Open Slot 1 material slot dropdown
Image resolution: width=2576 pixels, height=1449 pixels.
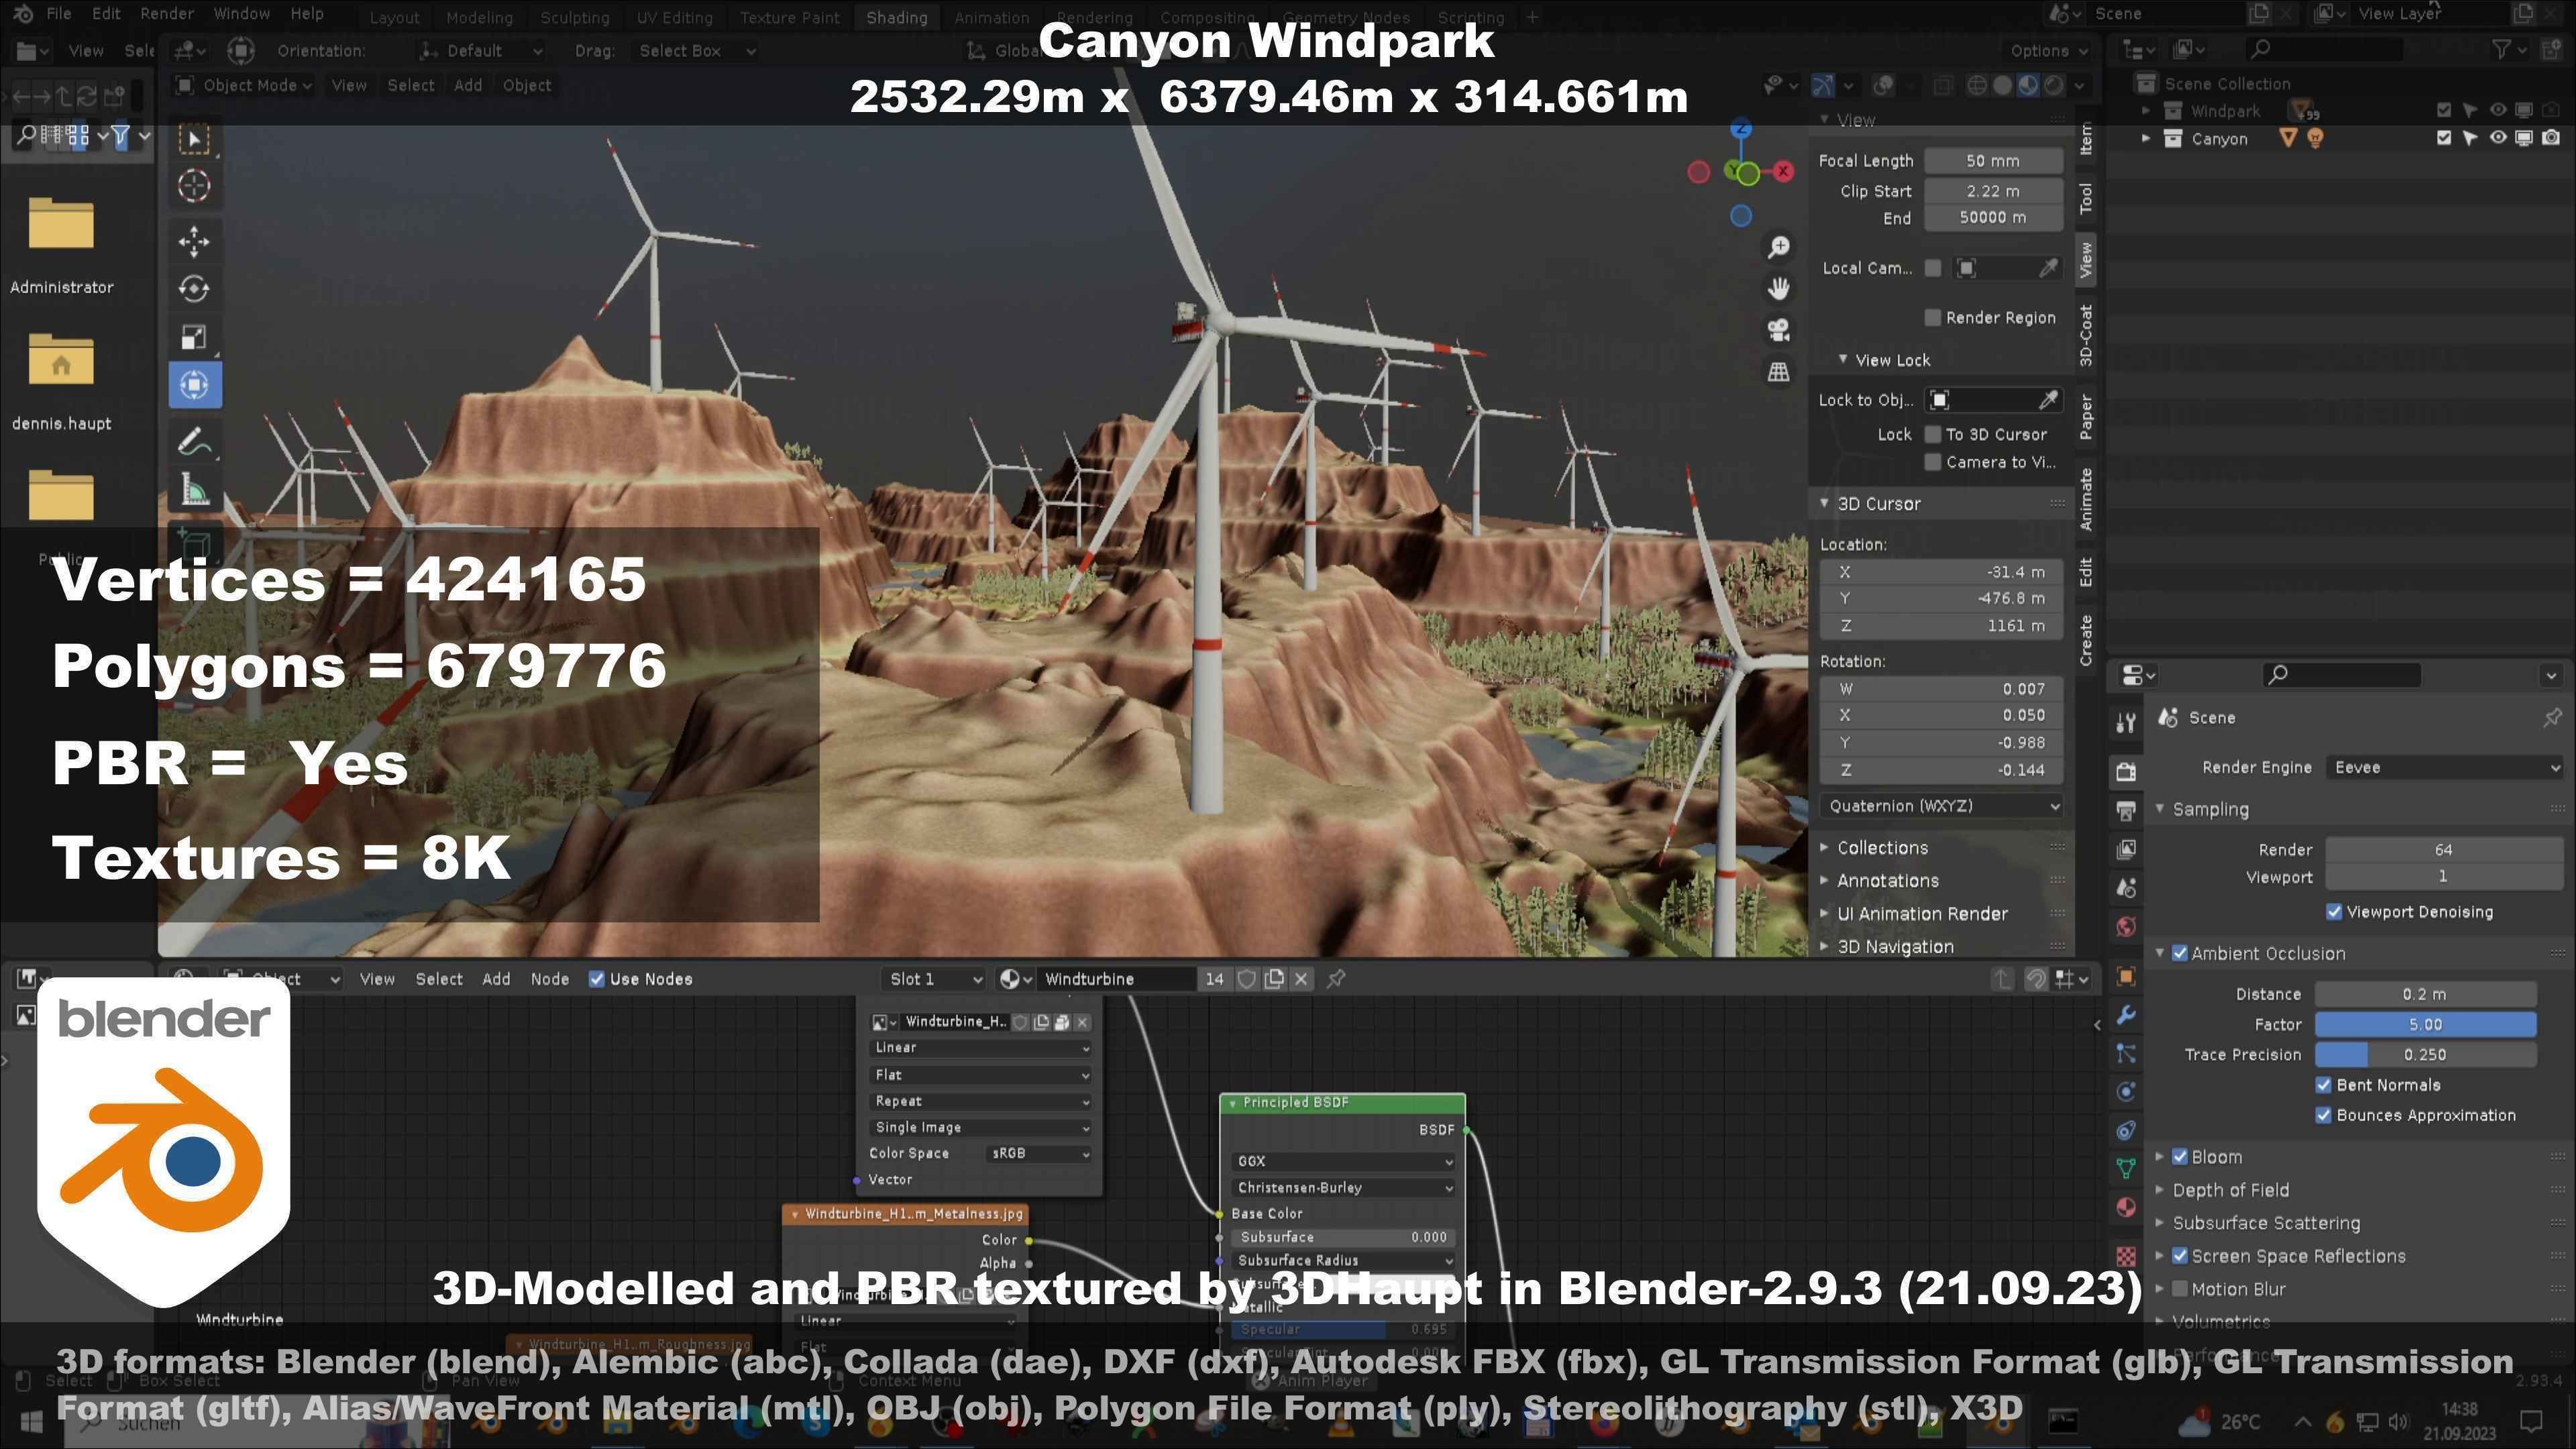coord(935,979)
